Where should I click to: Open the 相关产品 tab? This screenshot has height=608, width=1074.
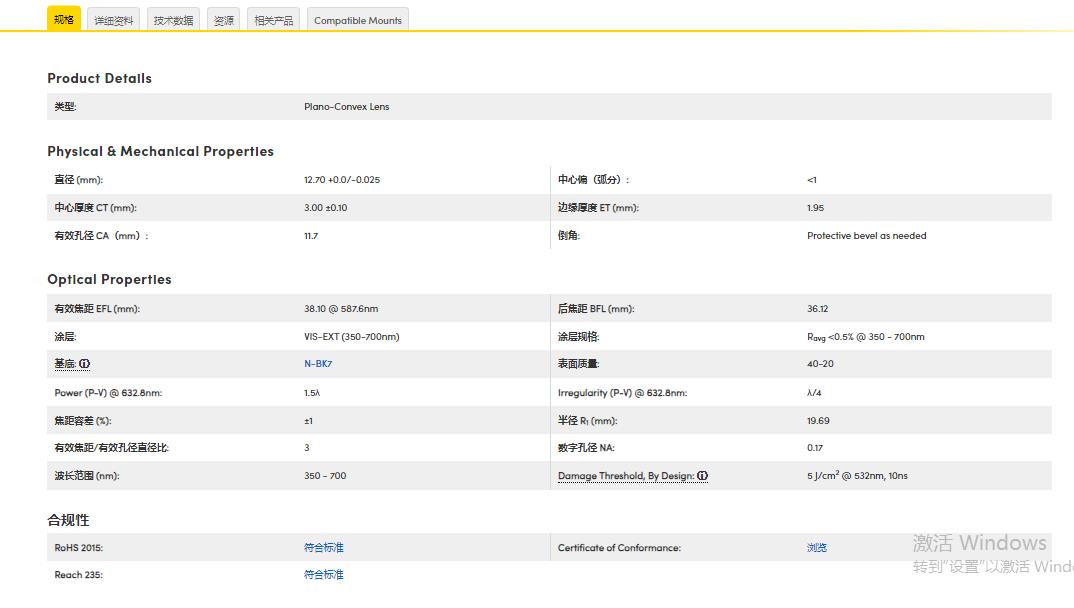274,20
